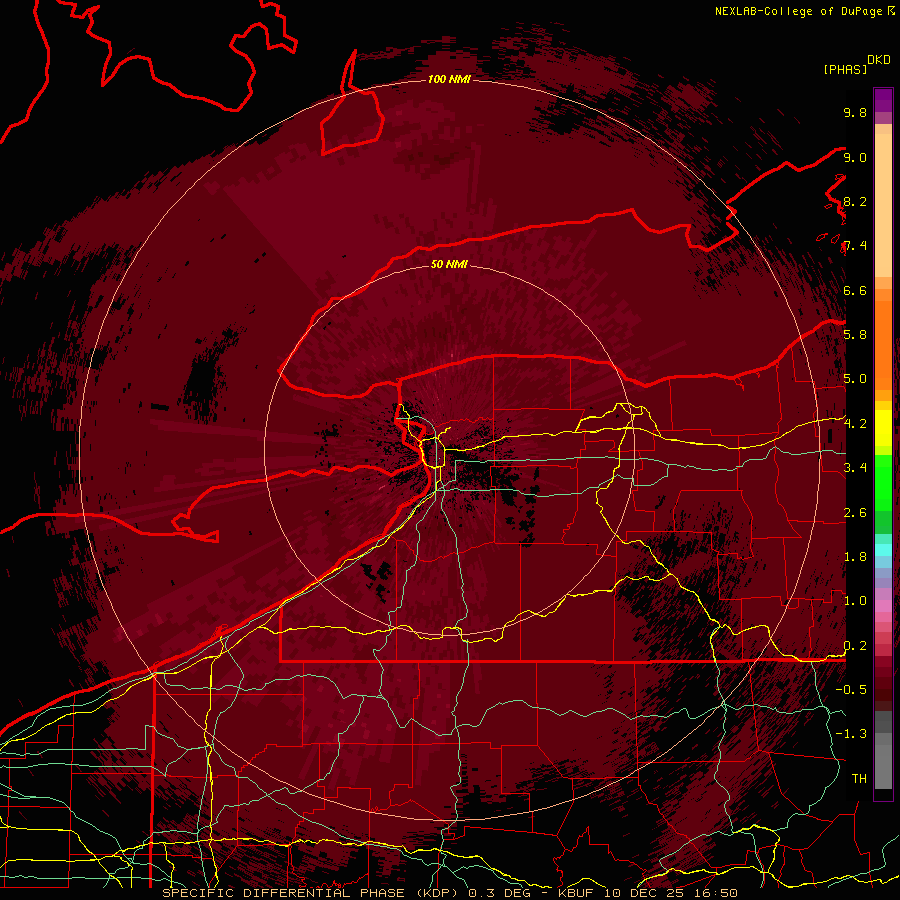
Task: Click the 100 NMI range ring label
Action: (x=449, y=79)
